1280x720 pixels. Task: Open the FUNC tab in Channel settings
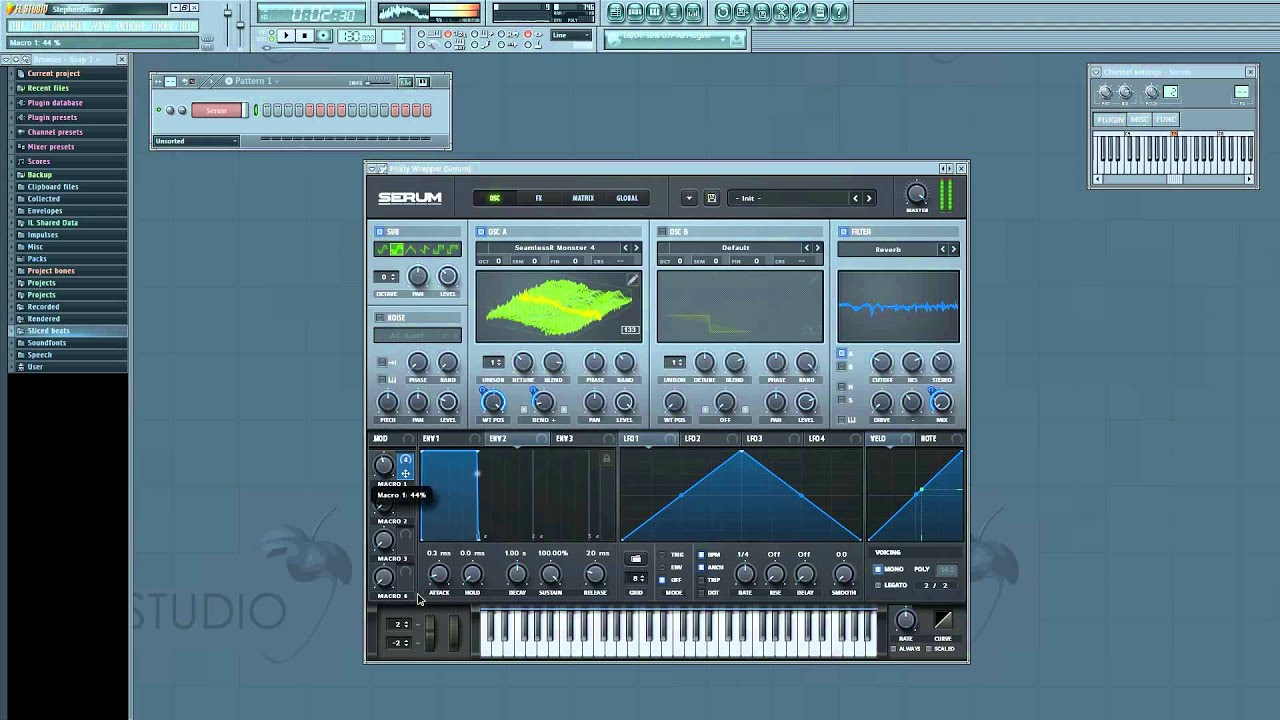1166,120
